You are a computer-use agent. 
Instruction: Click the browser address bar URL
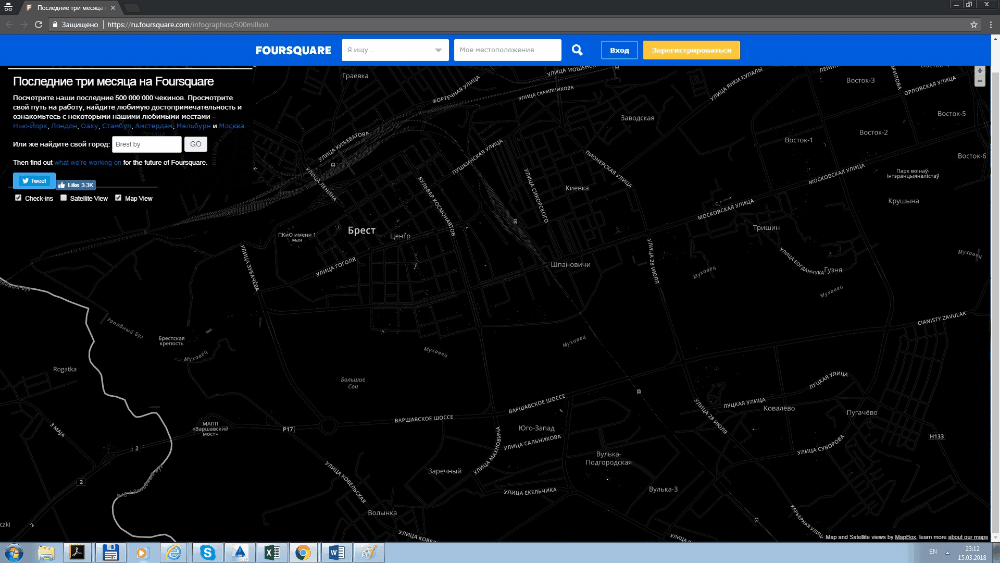point(188,25)
